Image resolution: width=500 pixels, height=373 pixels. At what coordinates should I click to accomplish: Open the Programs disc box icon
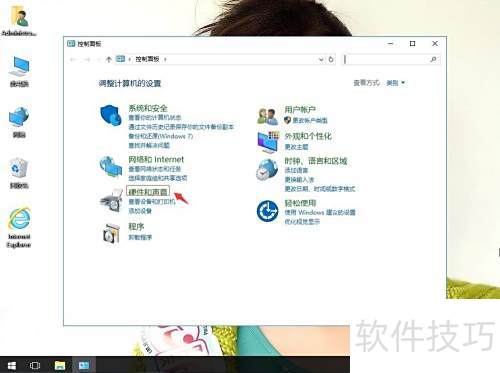point(111,233)
